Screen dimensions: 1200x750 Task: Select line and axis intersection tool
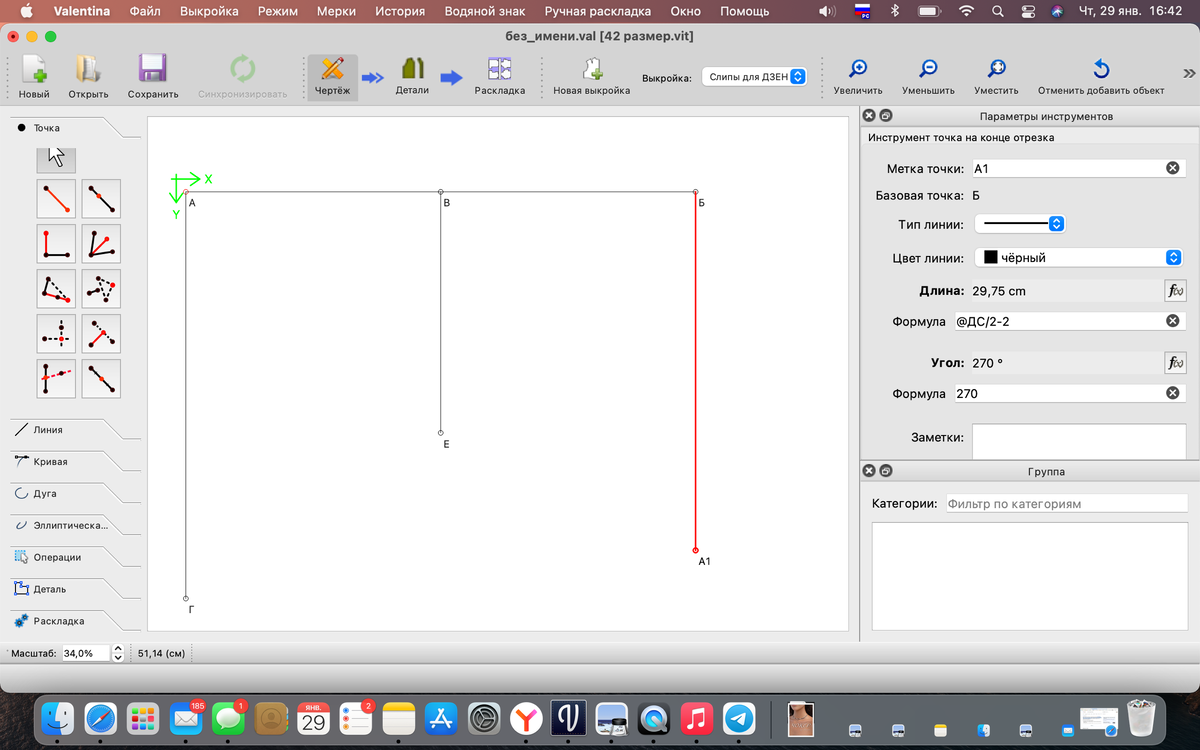pyautogui.click(x=56, y=378)
